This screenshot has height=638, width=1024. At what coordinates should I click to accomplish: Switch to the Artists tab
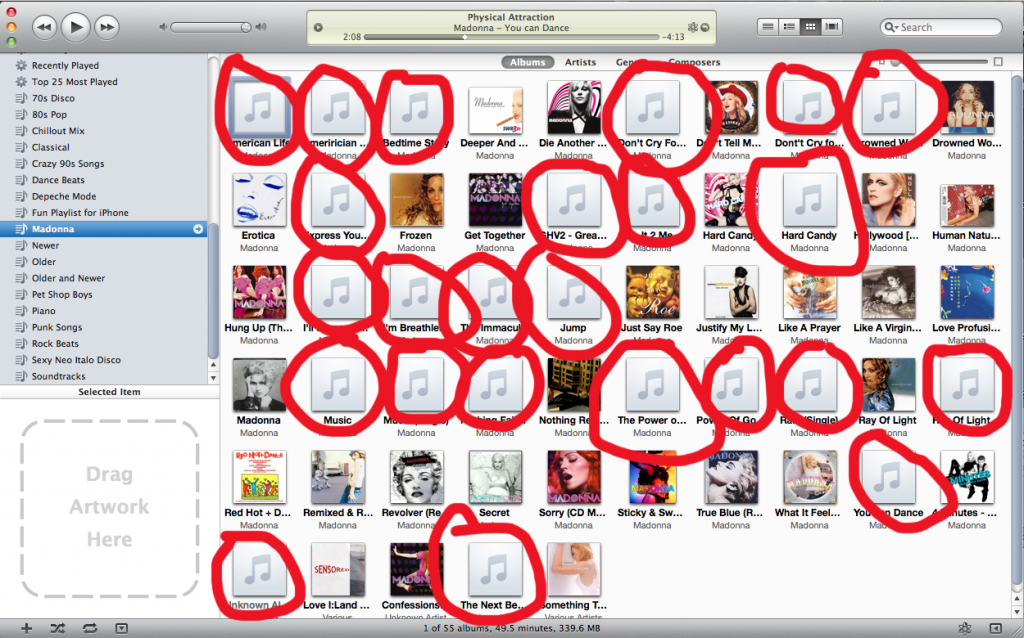point(580,61)
